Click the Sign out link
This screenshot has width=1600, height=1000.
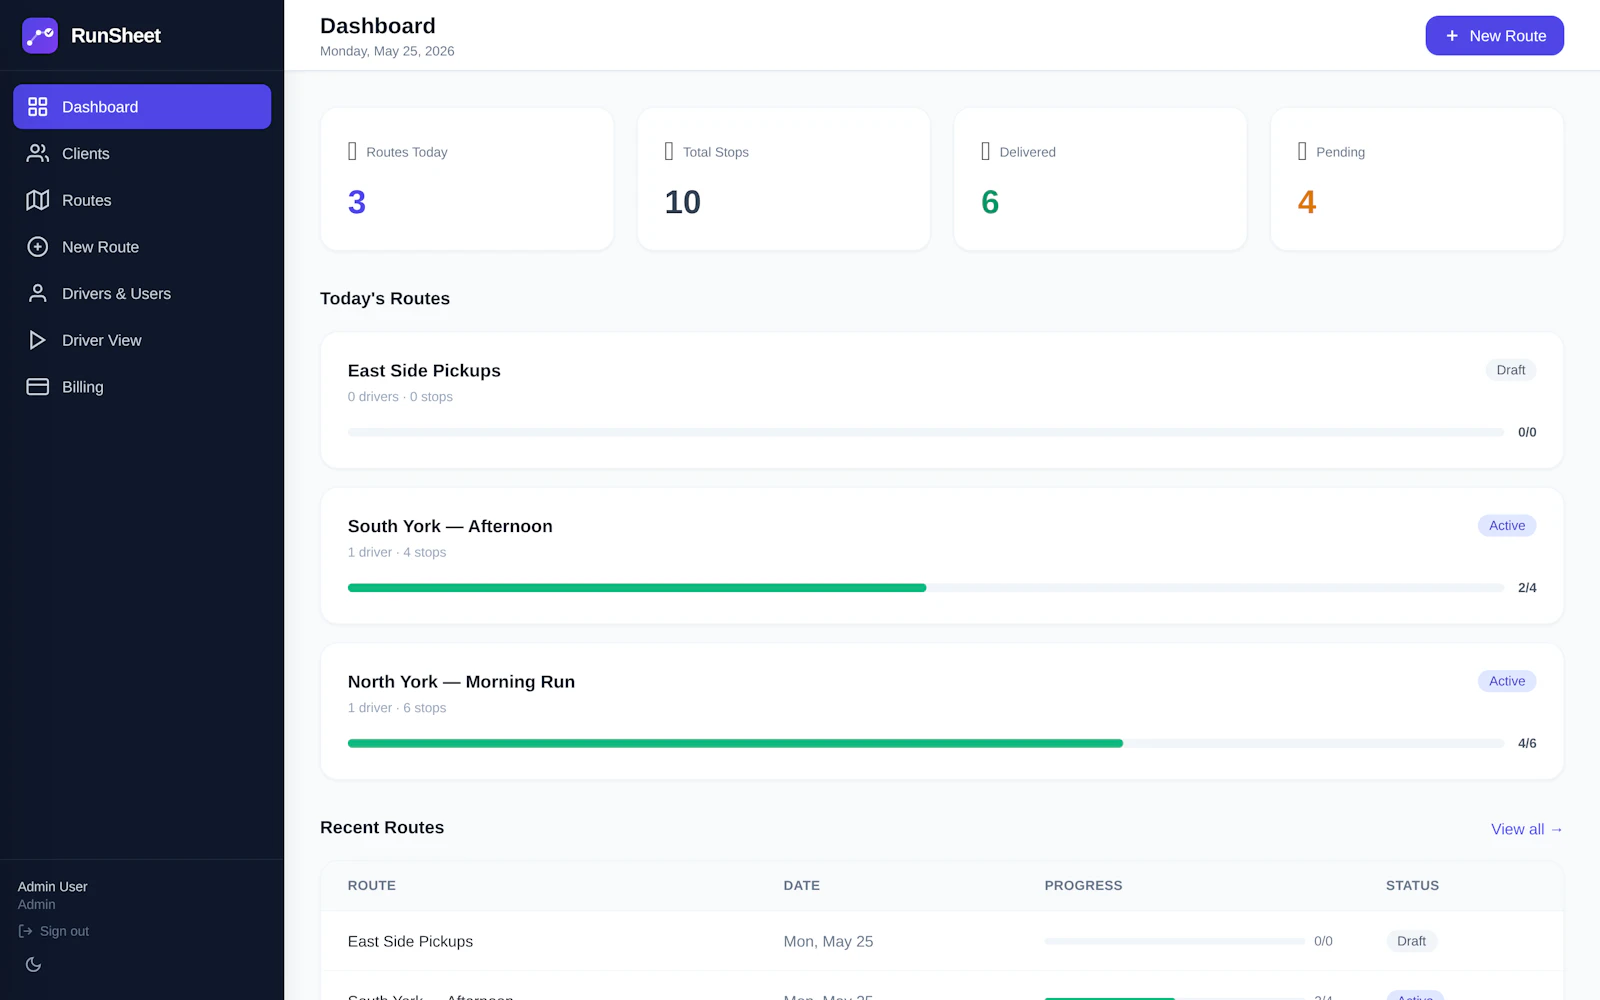pyautogui.click(x=54, y=931)
